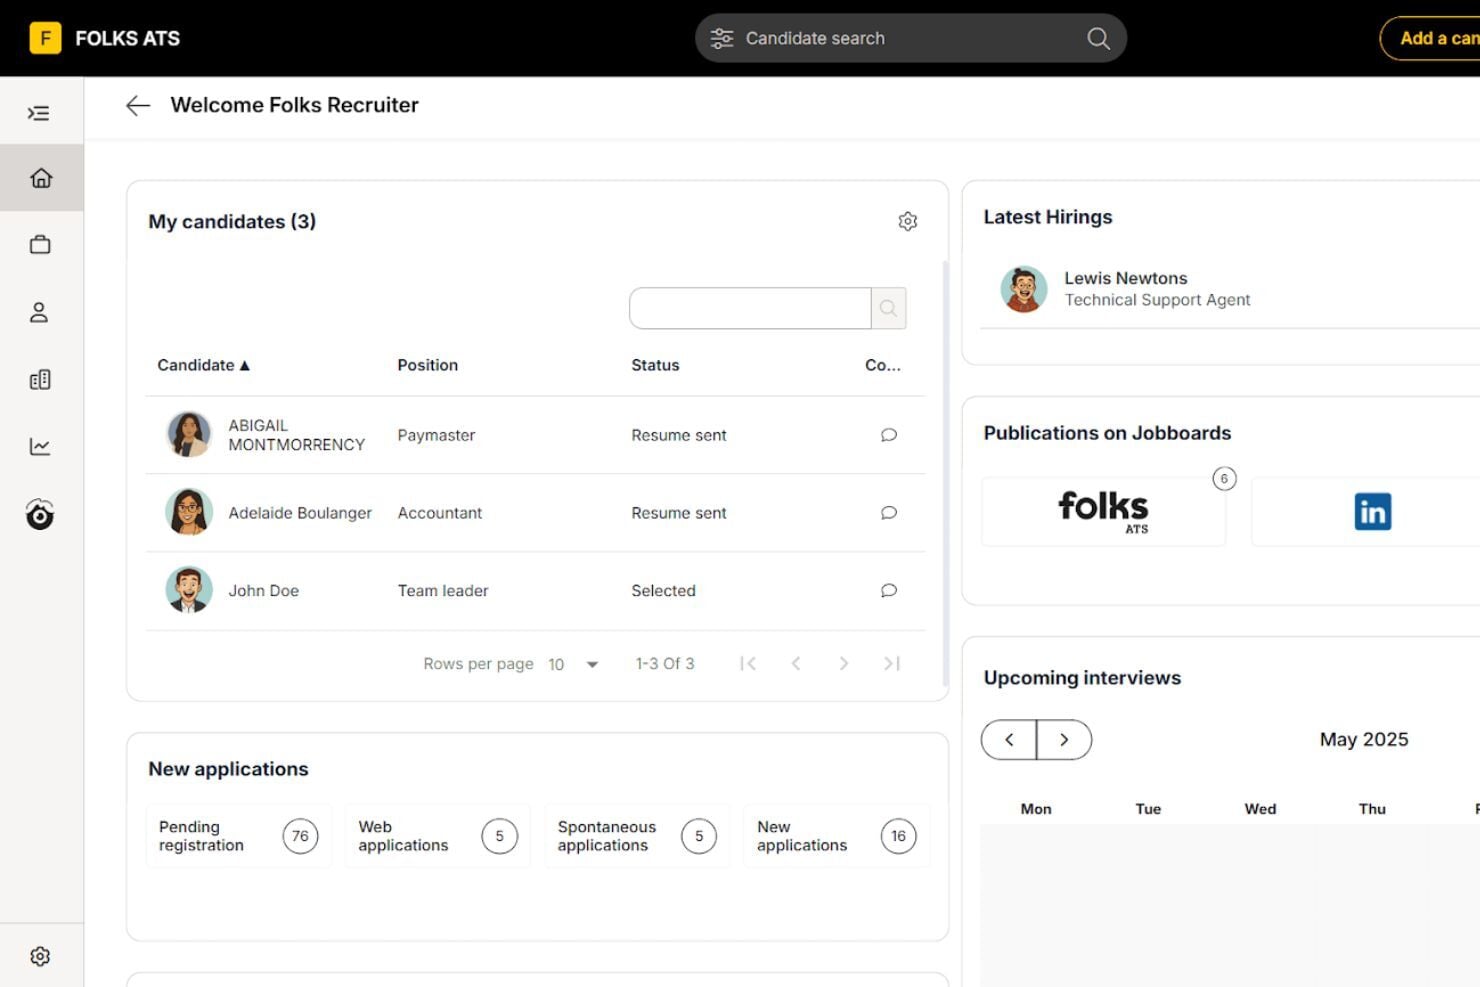Go to previous month in Upcoming interviews
This screenshot has width=1480, height=987.
pos(1008,739)
